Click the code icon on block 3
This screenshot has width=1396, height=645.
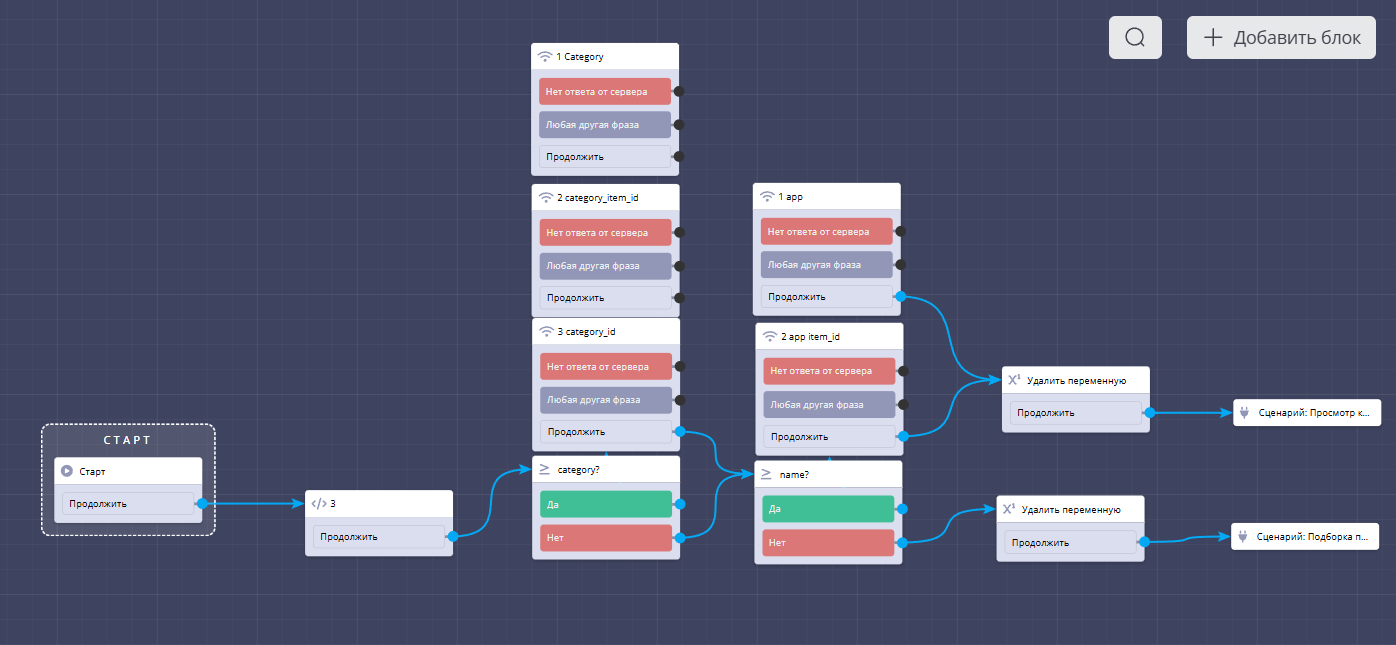[319, 504]
